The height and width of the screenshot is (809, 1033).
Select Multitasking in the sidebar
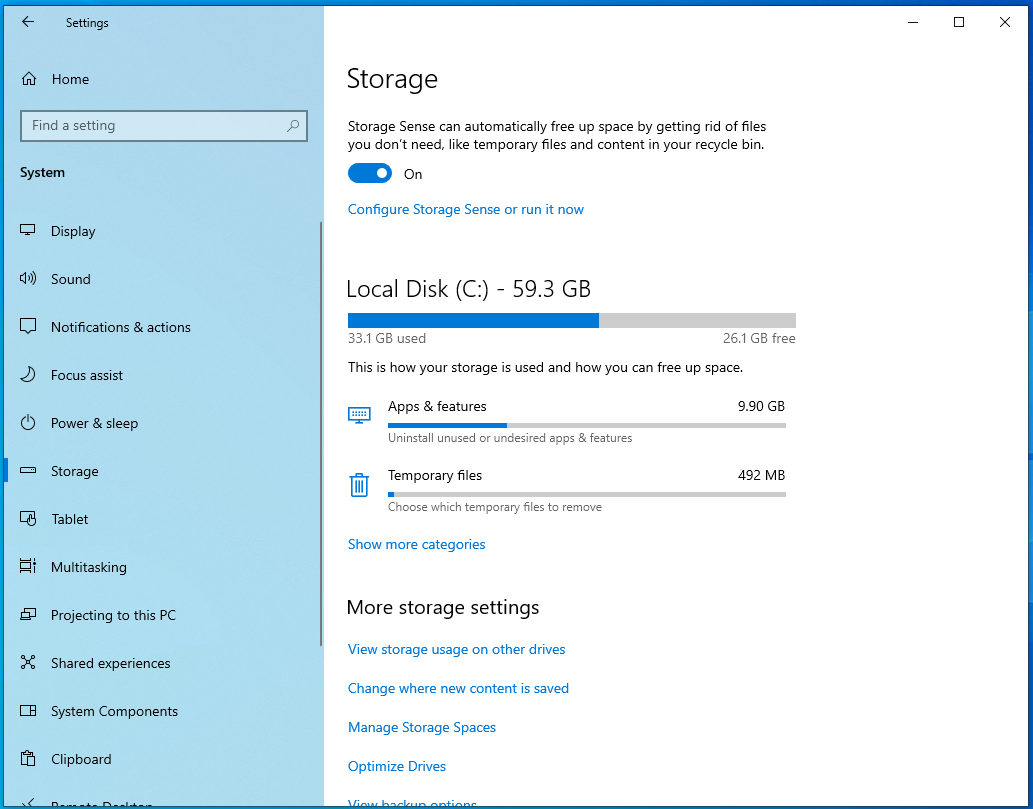[162, 567]
